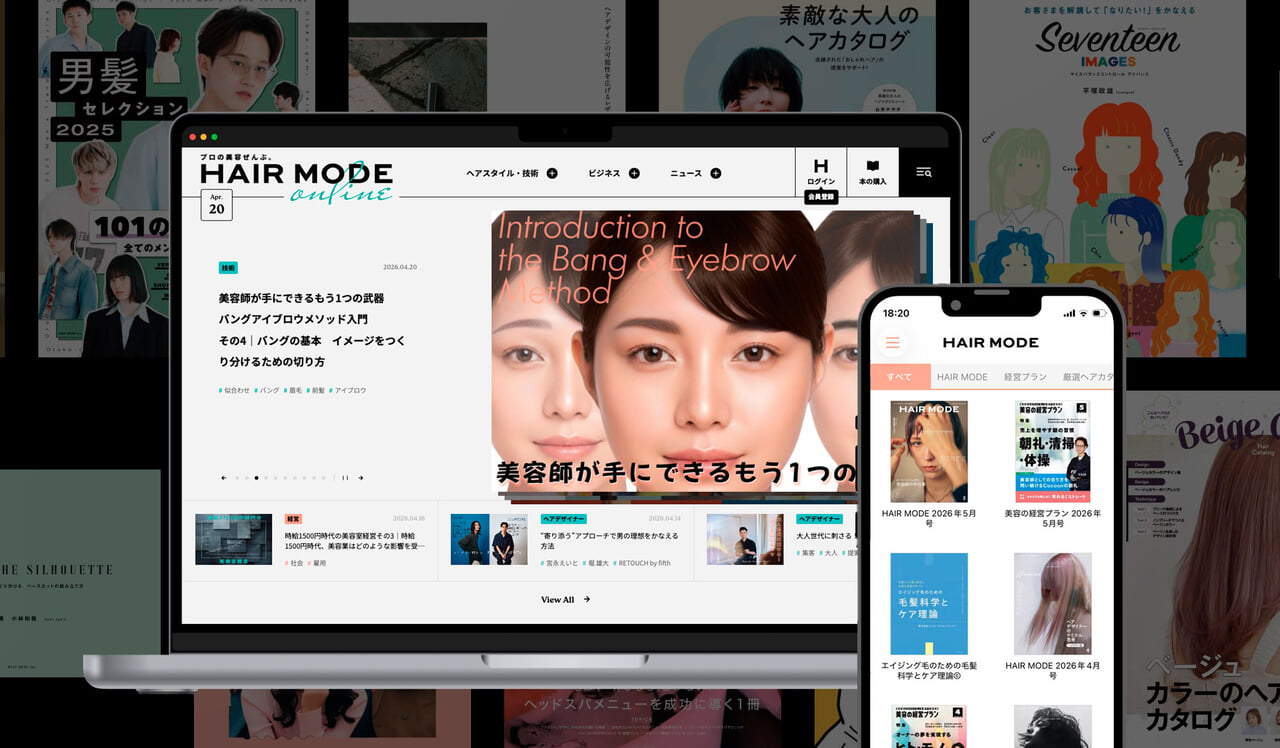Image resolution: width=1280 pixels, height=748 pixels.
Task: Open the two men in suits article thumbnail
Action: 489,539
